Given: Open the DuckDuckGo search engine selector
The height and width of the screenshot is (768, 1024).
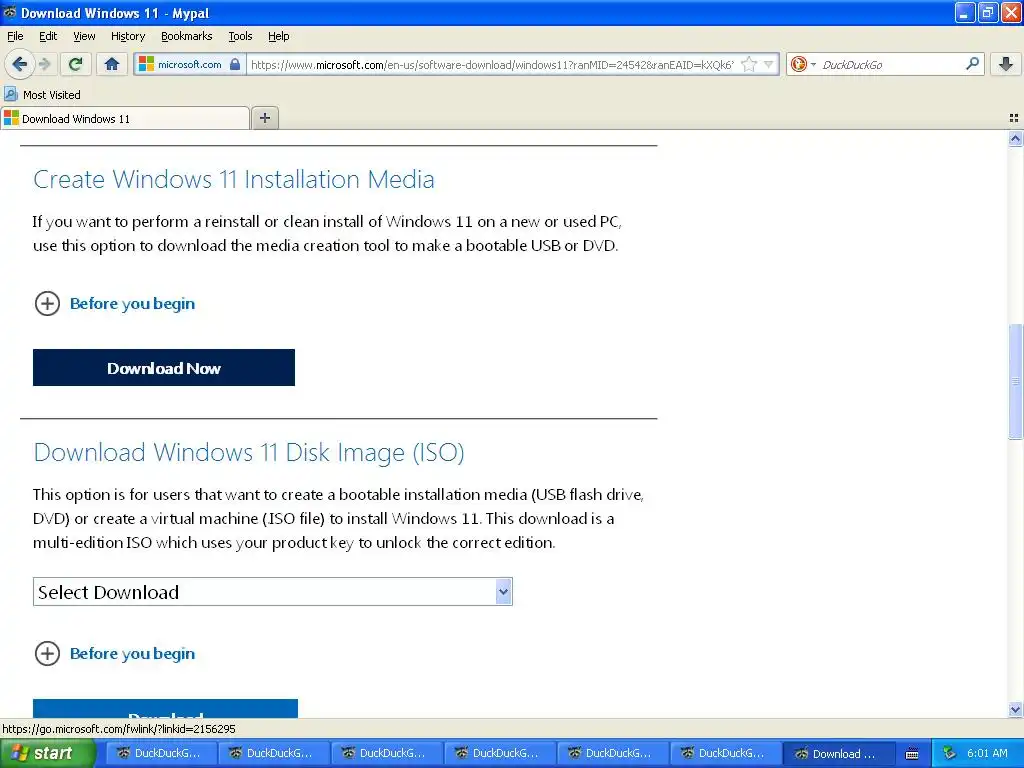Looking at the screenshot, I should [803, 64].
